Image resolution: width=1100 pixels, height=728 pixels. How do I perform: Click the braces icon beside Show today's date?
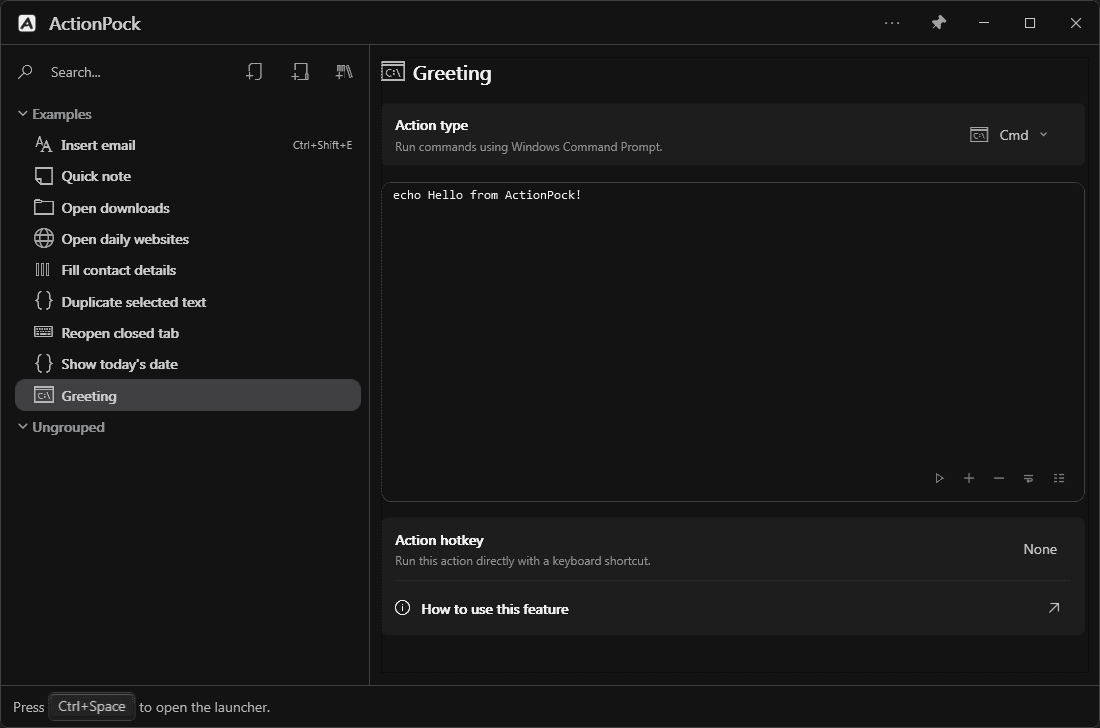click(x=43, y=363)
